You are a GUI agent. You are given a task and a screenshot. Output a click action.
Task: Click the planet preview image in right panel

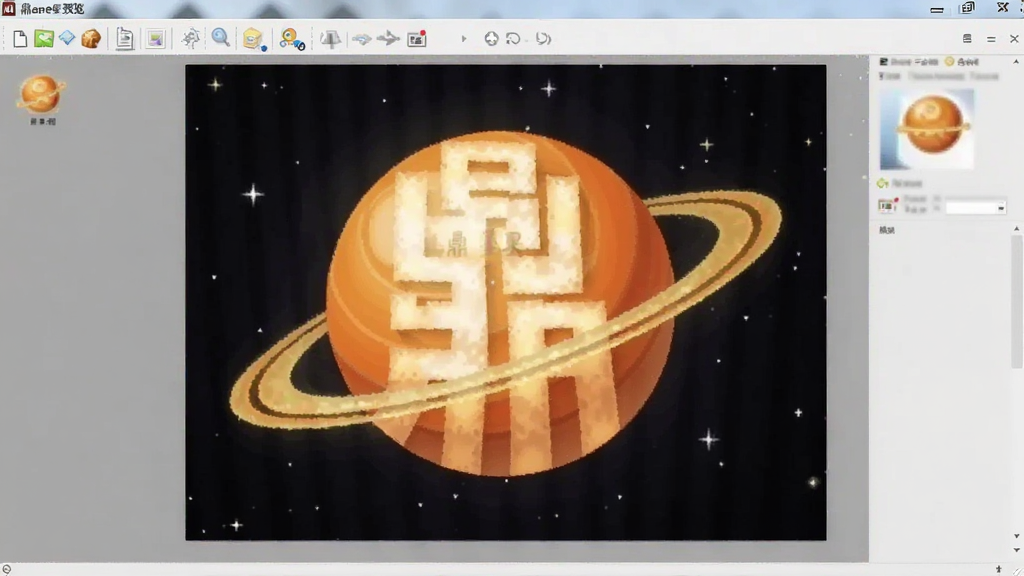pyautogui.click(x=927, y=129)
